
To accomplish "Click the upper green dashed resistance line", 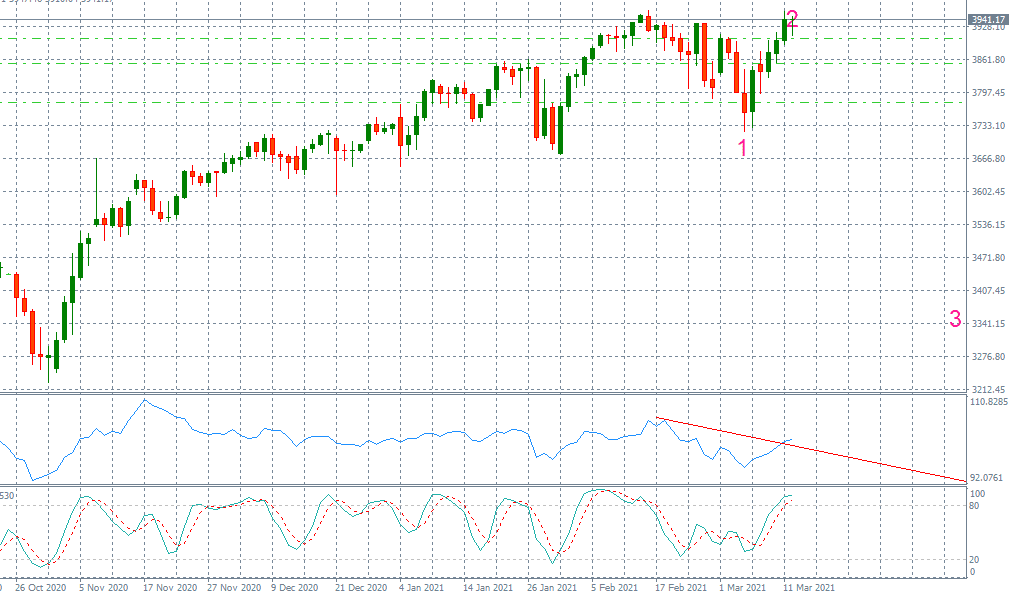I will 400,37.
